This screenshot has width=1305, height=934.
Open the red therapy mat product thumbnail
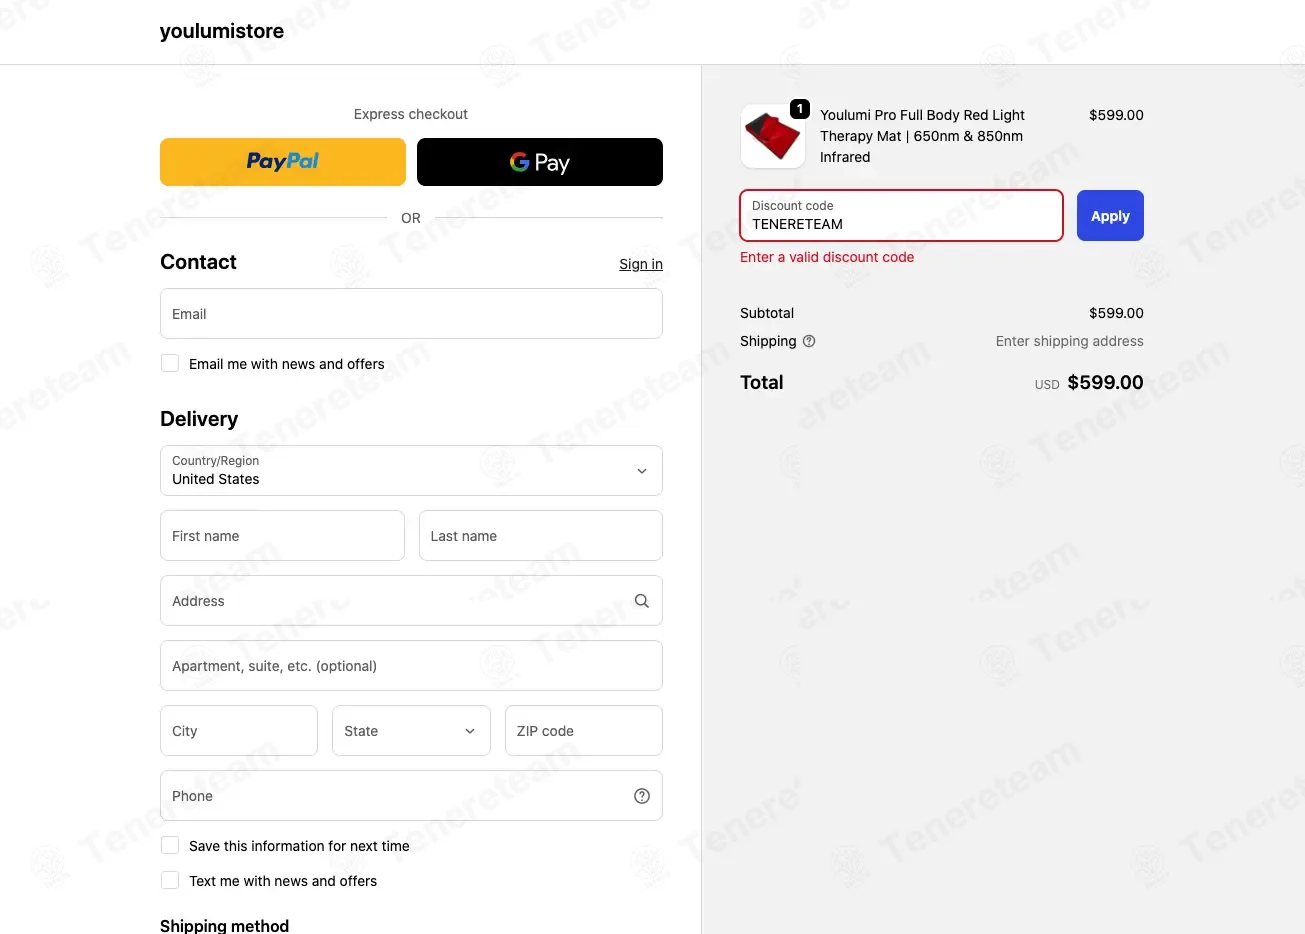coord(773,136)
